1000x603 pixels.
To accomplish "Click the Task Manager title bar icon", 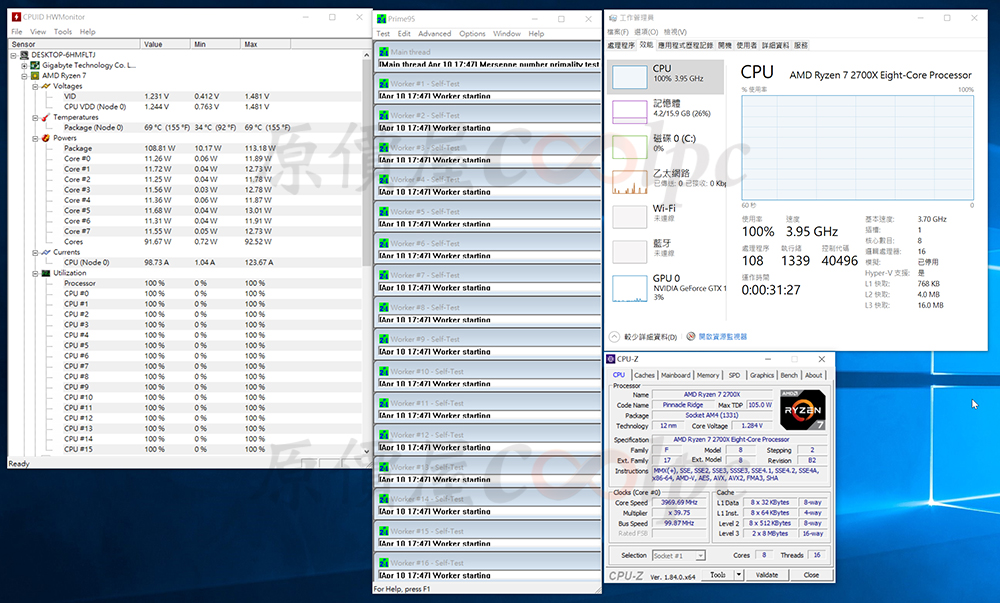I will coord(613,18).
